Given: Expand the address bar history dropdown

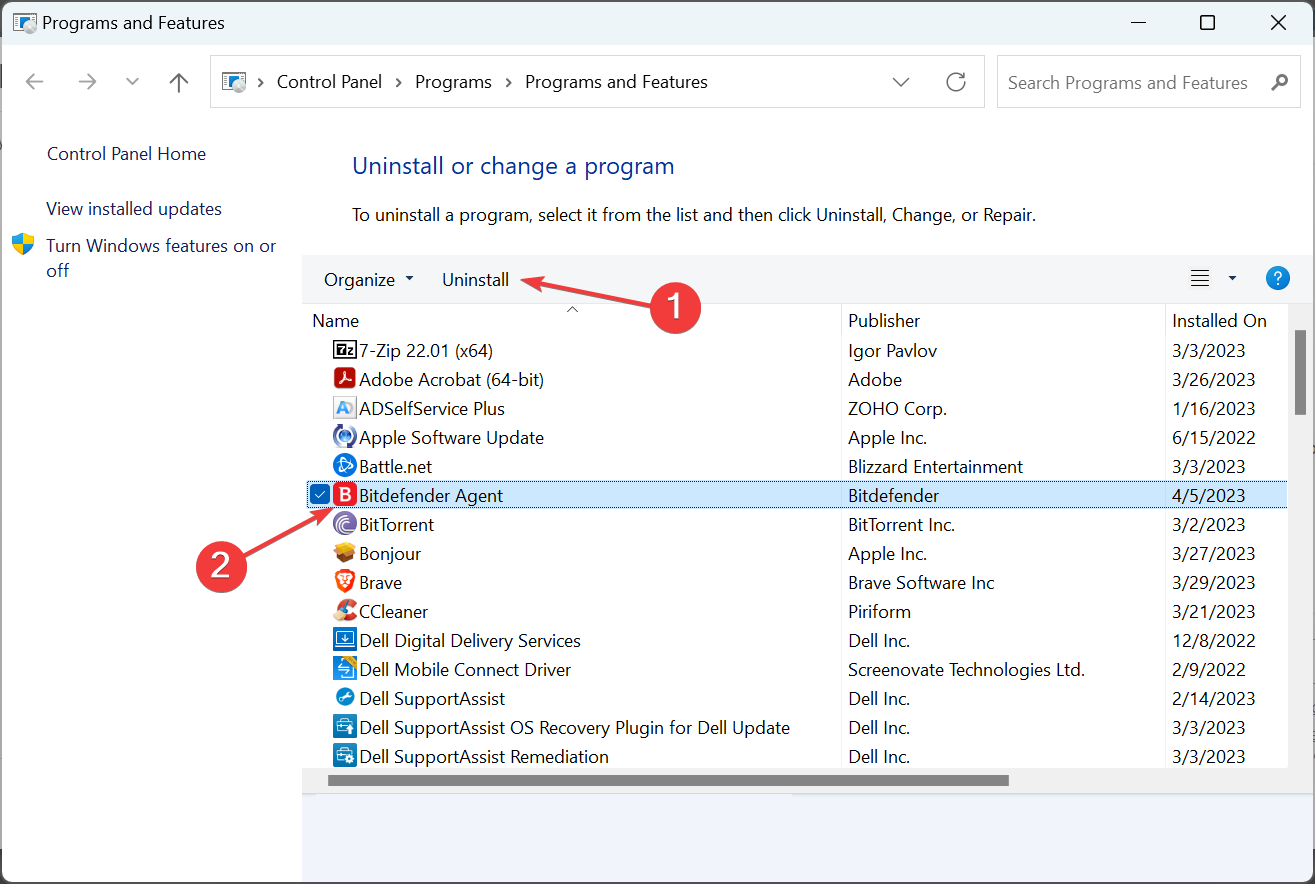Looking at the screenshot, I should pos(901,82).
